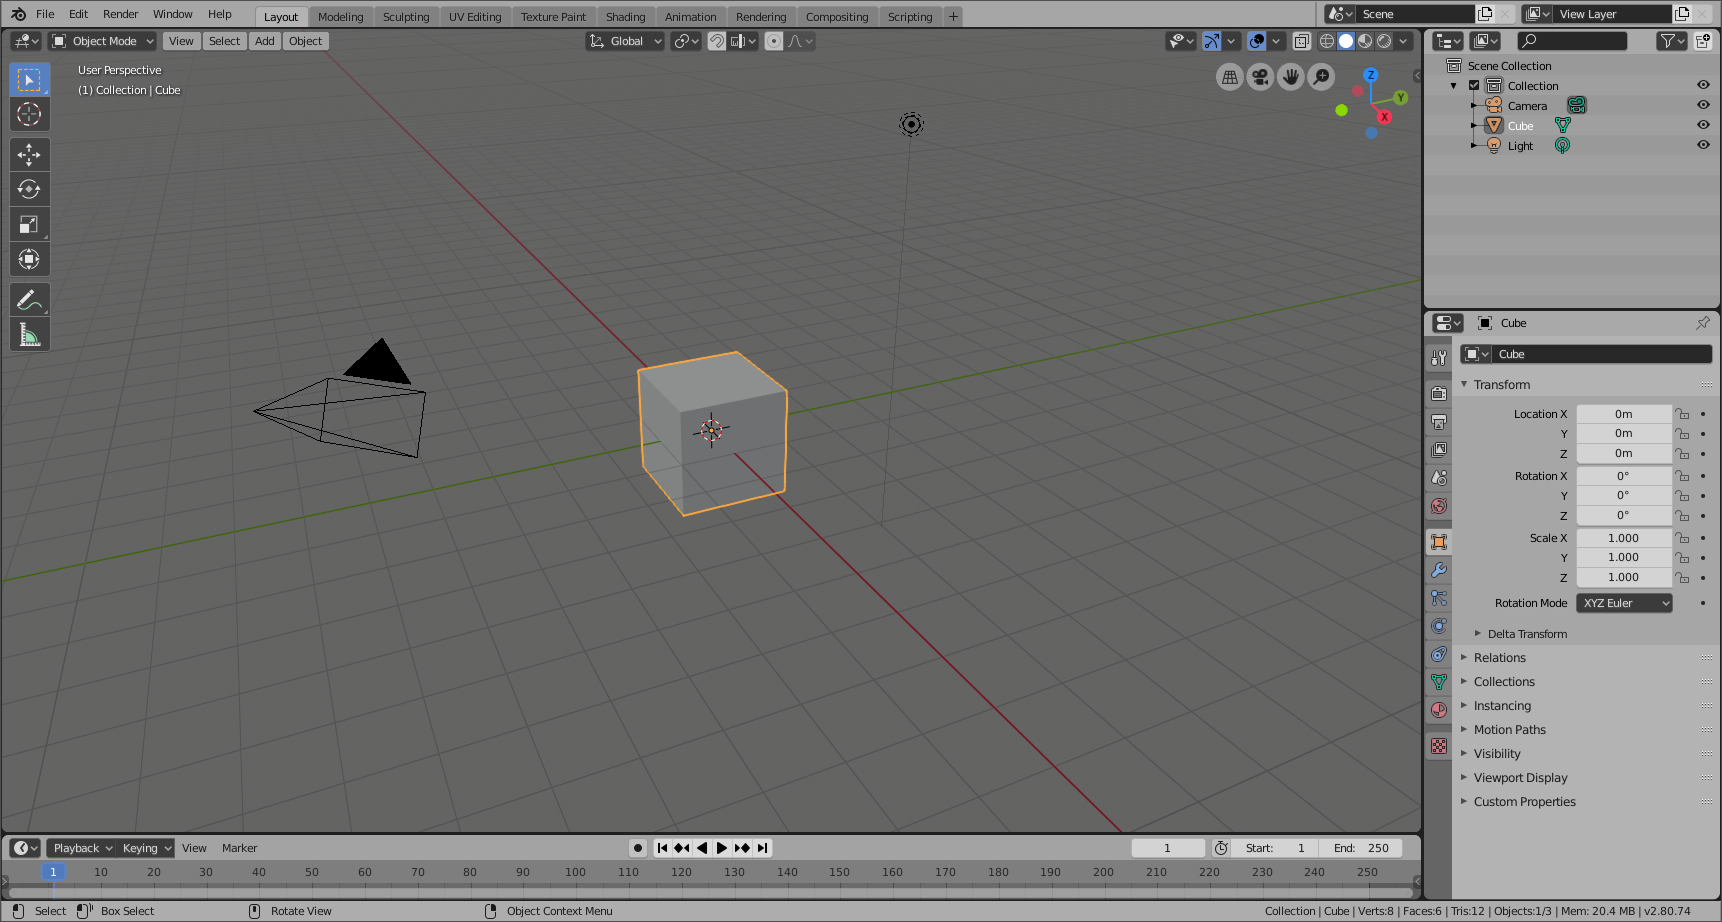1722x922 pixels.
Task: Select the Measure ruler tool
Action: [x=29, y=335]
